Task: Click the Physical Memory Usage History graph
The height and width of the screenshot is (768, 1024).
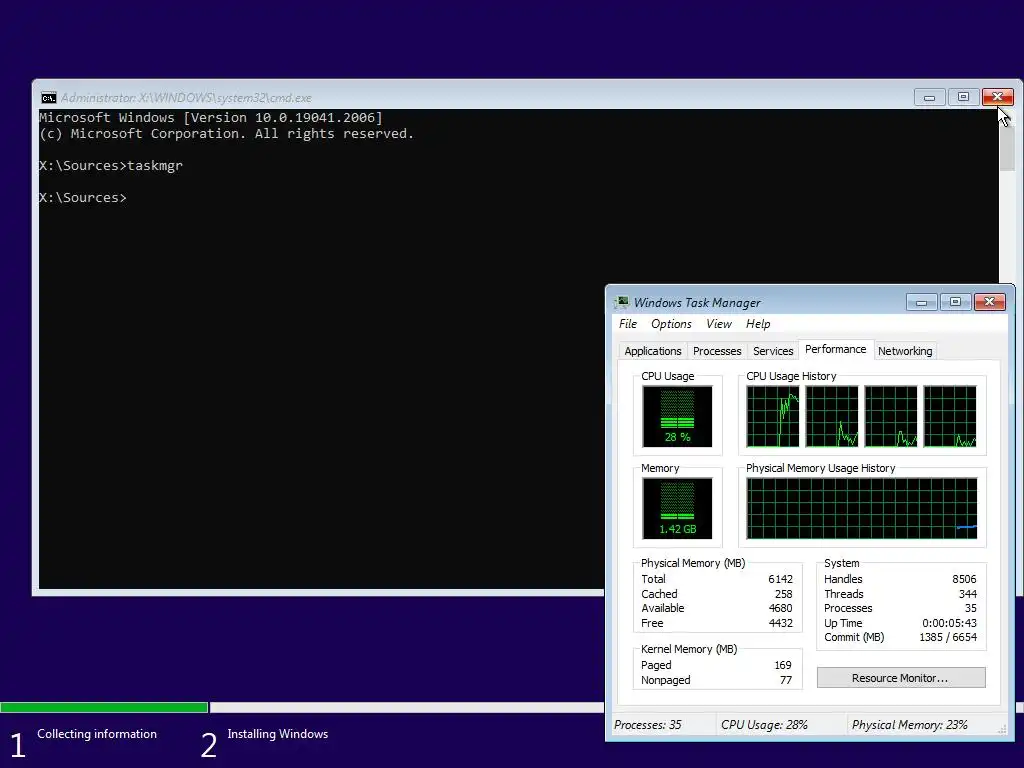Action: click(x=862, y=508)
